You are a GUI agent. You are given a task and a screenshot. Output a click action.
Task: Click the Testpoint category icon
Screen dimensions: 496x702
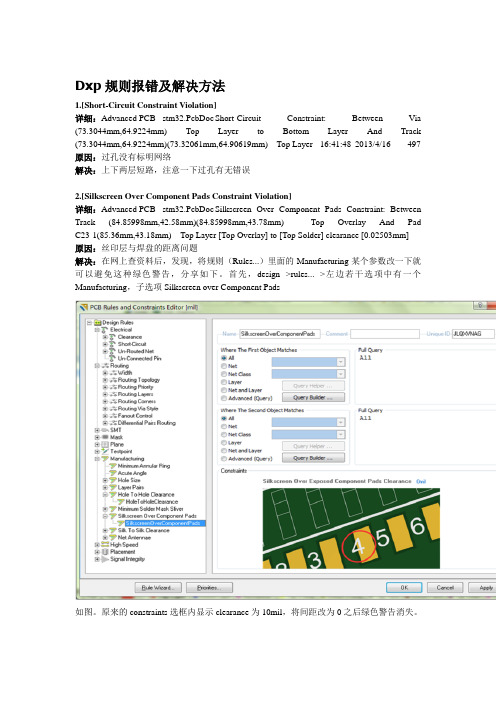click(x=105, y=451)
